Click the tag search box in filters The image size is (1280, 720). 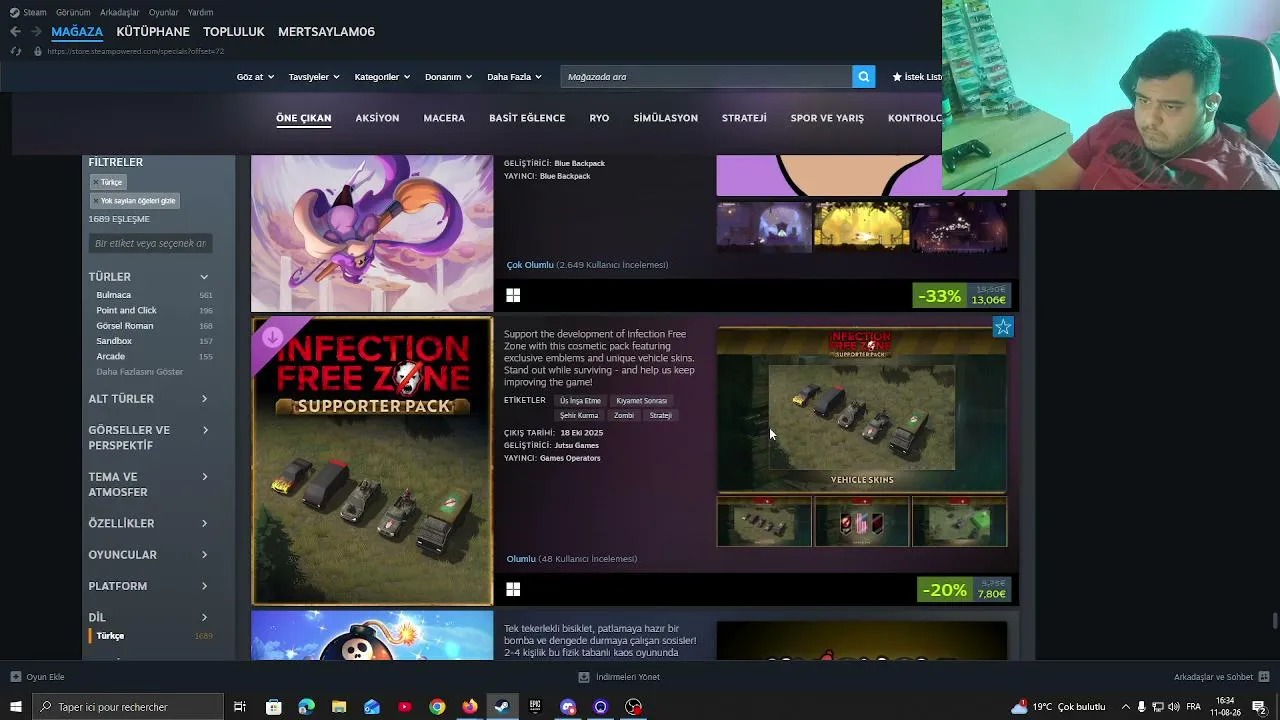tap(150, 243)
